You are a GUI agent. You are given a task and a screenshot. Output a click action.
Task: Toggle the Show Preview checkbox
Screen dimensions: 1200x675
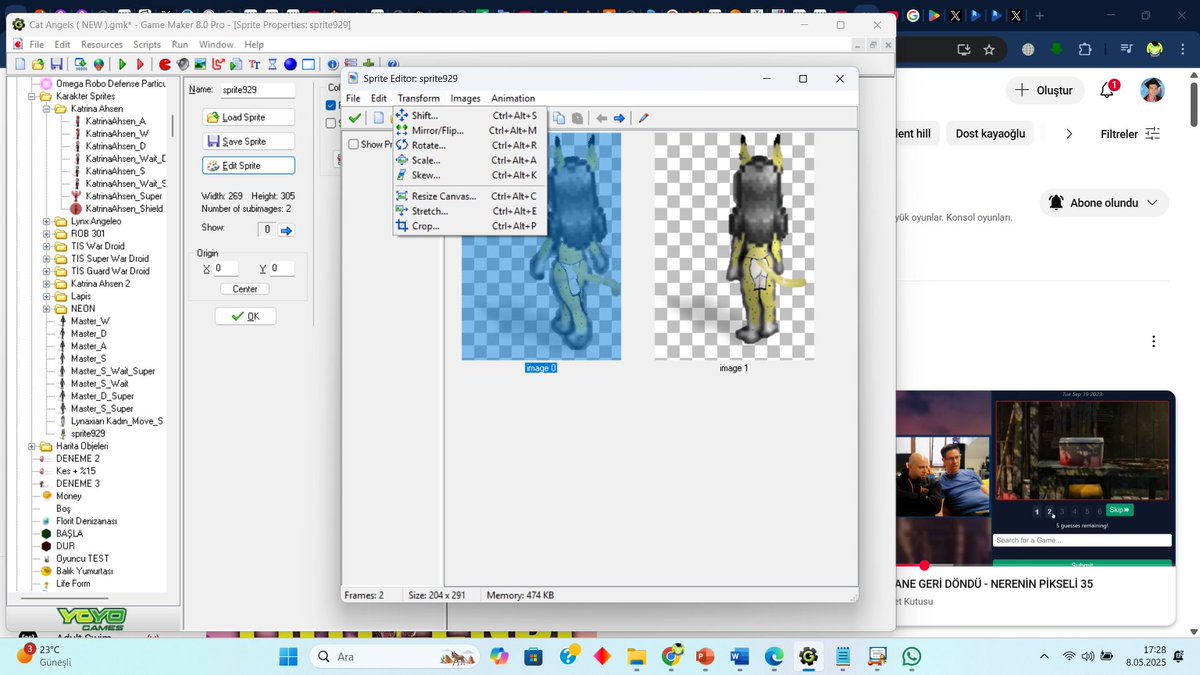point(353,144)
